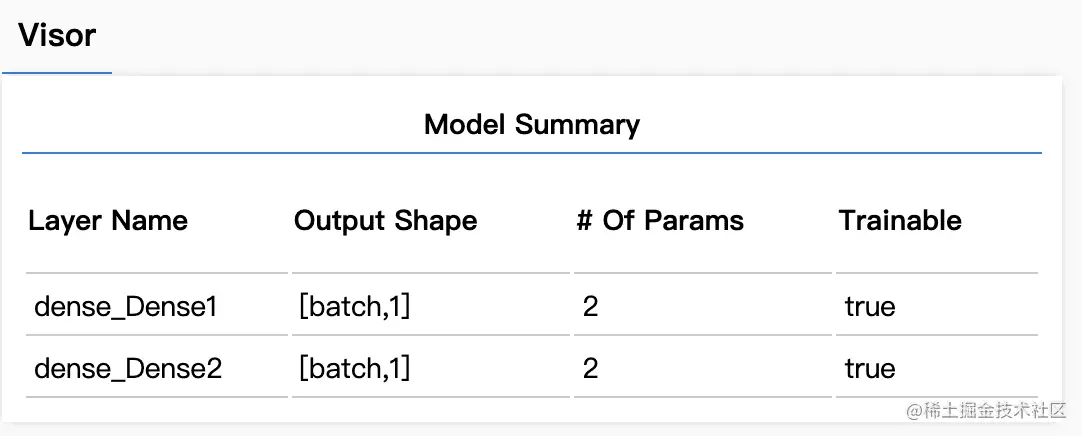Click the gray line under Trainable header
Viewport: 1082px width, 436px height.
(936, 273)
